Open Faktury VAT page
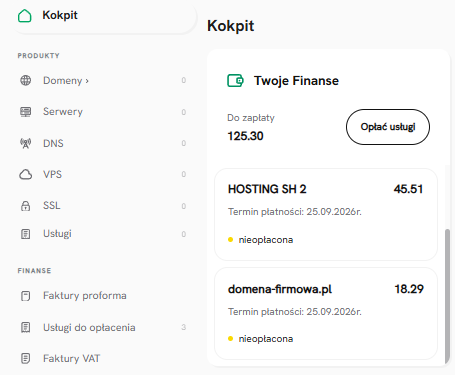 click(71, 358)
